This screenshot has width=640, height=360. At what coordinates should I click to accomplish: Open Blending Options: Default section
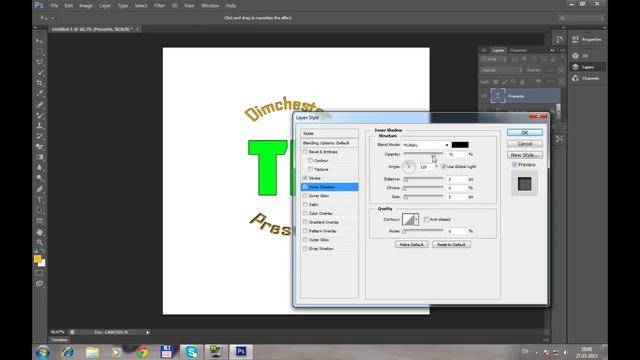pos(329,143)
